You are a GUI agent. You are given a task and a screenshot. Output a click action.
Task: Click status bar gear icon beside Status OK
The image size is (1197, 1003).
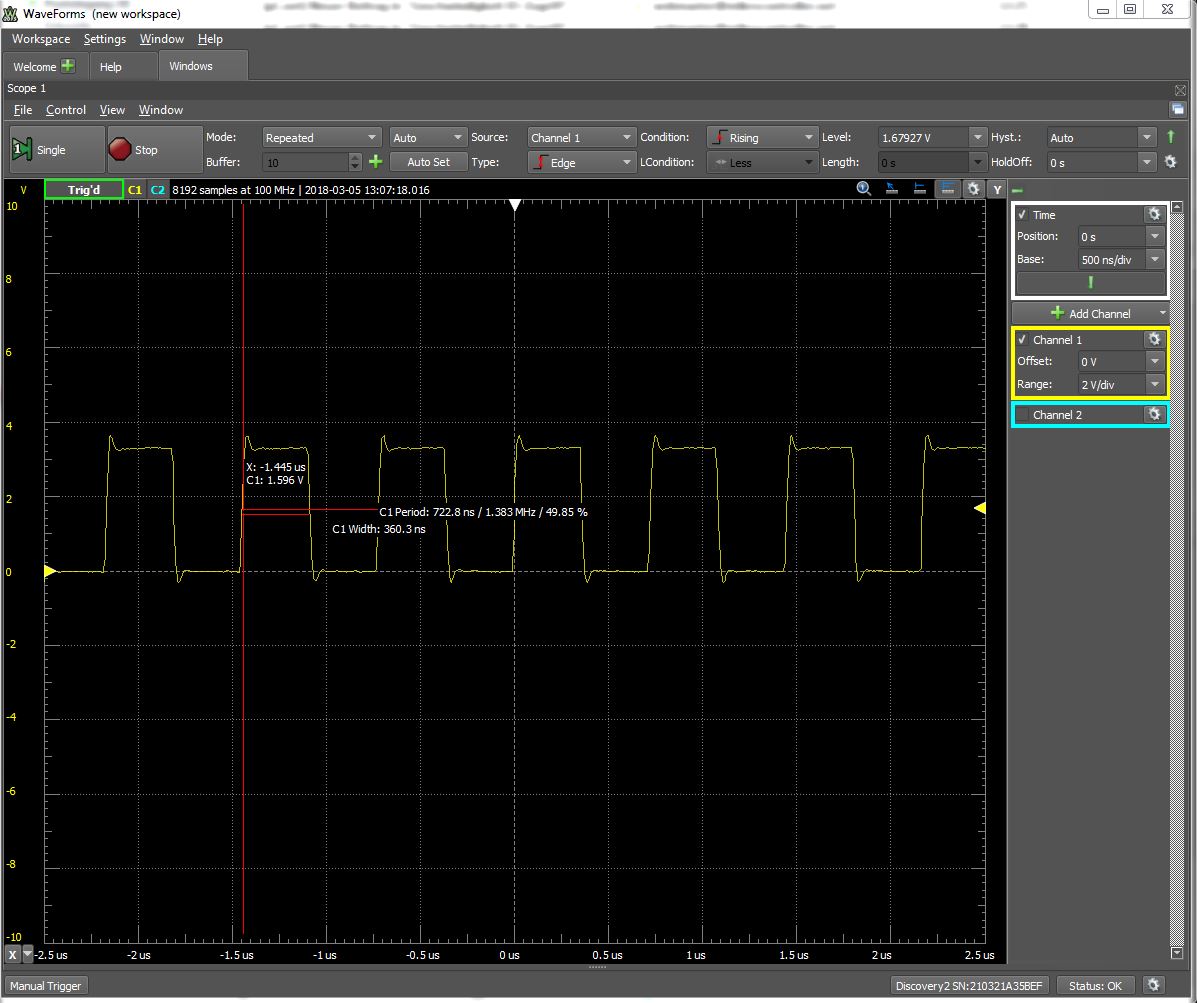(x=1153, y=985)
